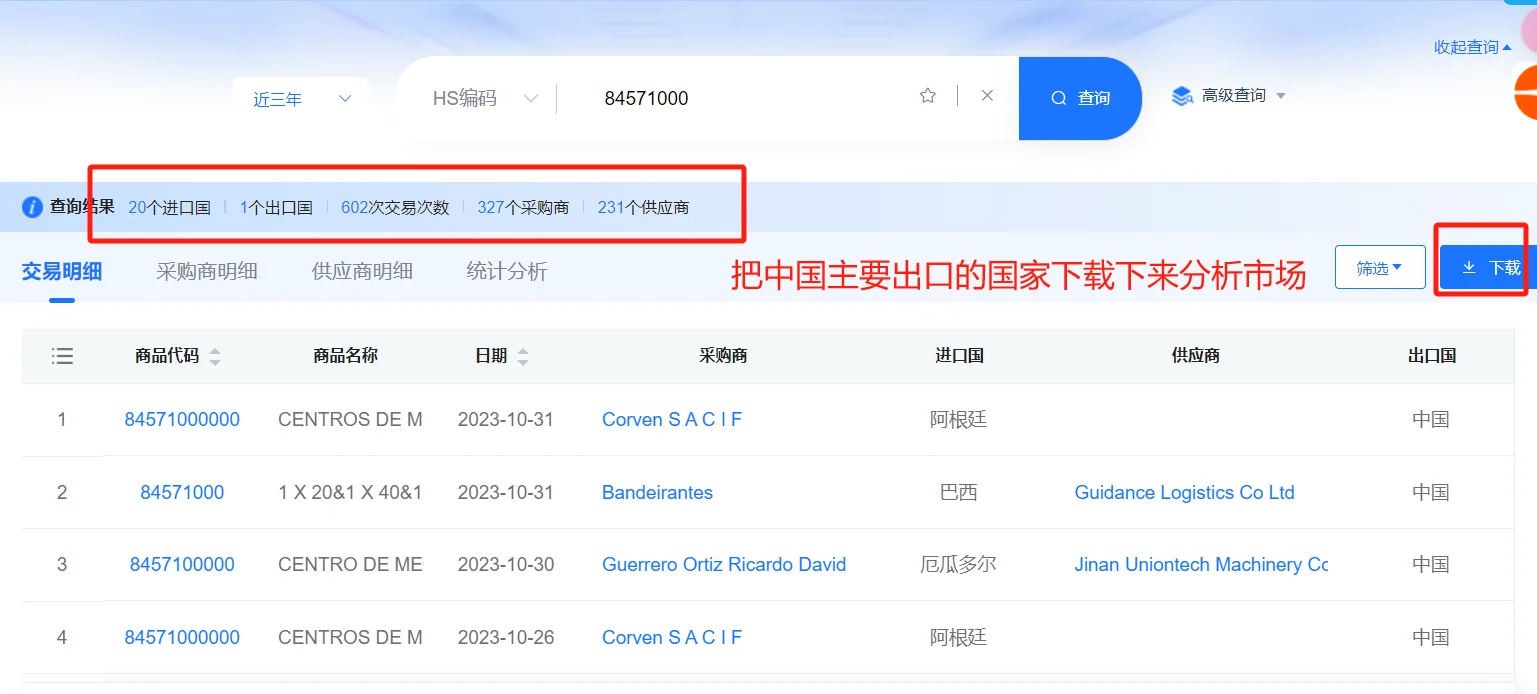This screenshot has height=694, width=1537.
Task: Click the download arrow icon in the 下载 button
Action: click(x=1469, y=267)
